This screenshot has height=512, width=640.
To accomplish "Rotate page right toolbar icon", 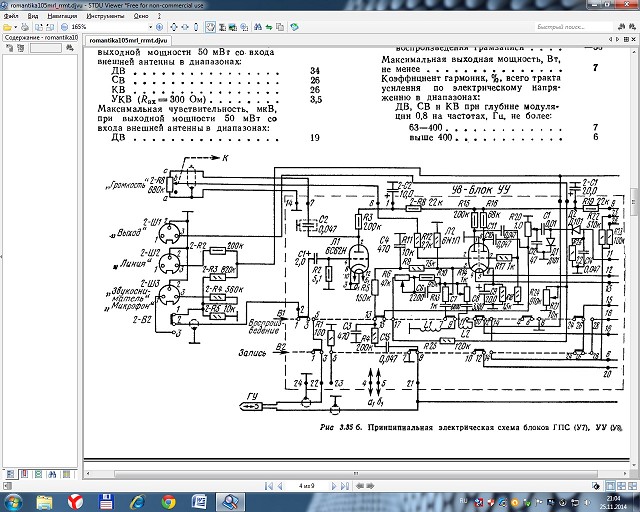I will pyautogui.click(x=50, y=27).
